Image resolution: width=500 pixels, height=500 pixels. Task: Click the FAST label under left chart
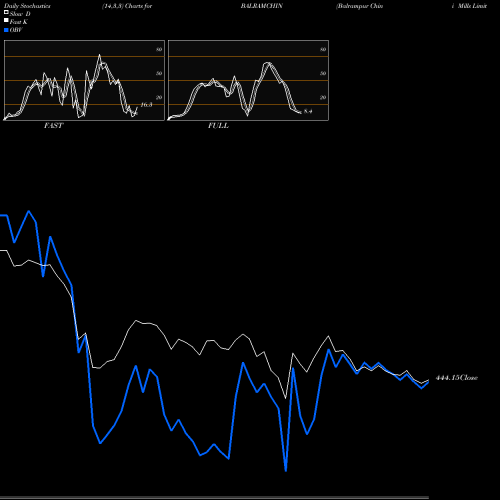[53, 126]
